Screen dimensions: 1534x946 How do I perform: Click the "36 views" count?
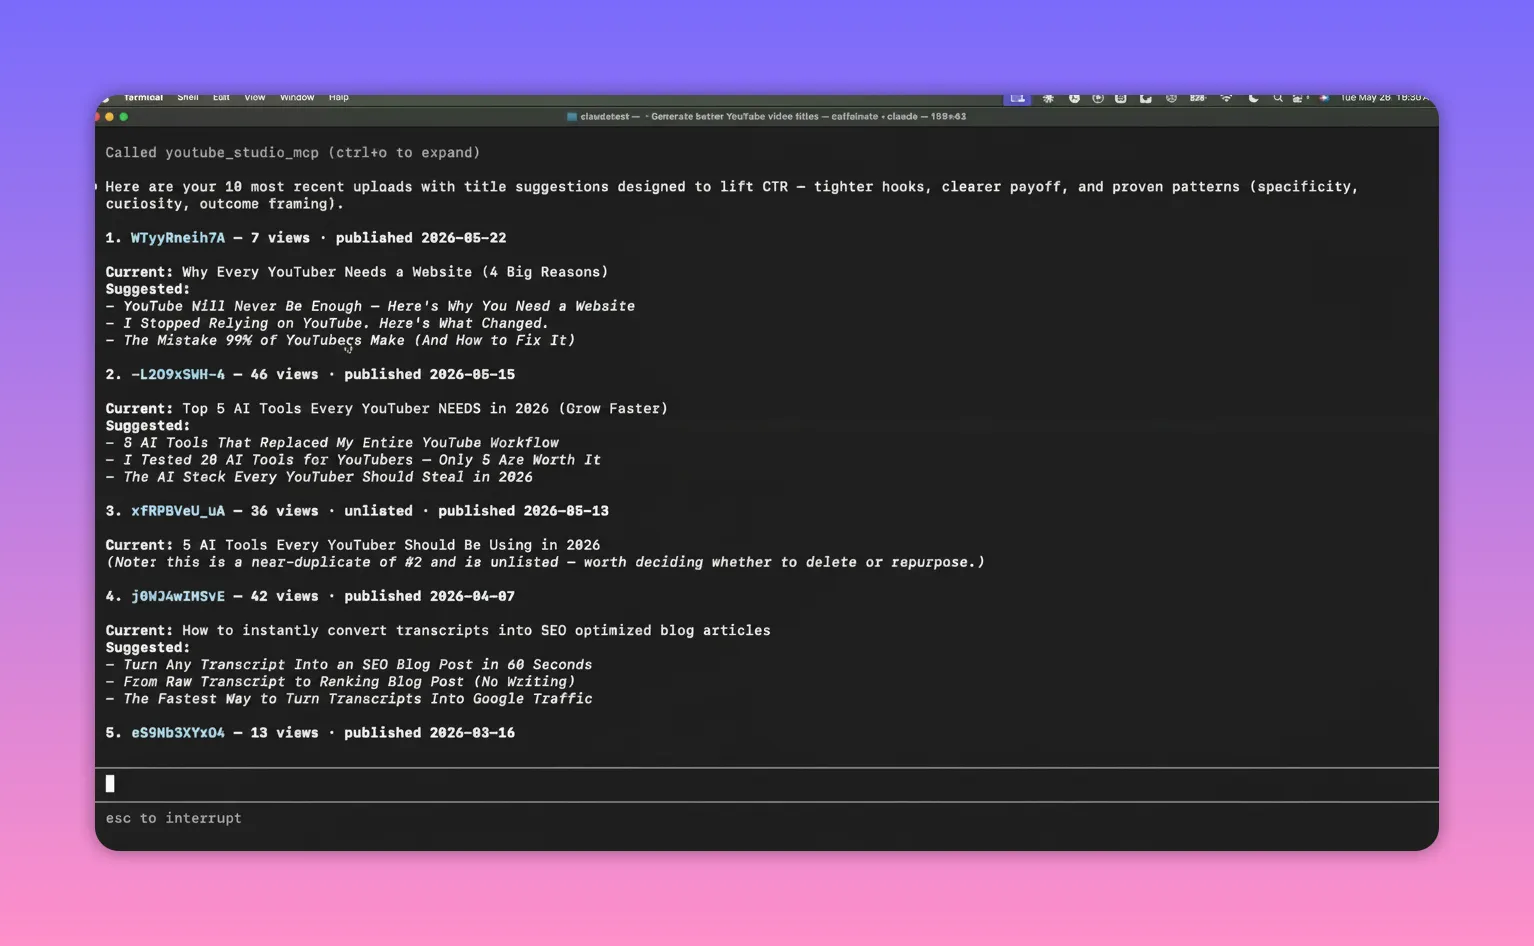(x=284, y=511)
